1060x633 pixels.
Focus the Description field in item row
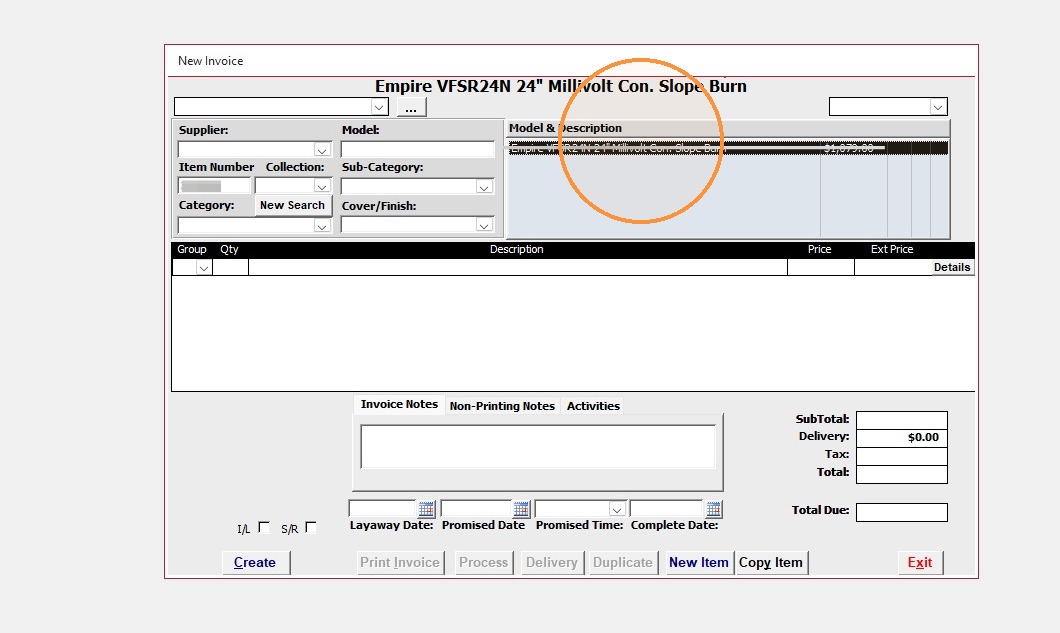(518, 268)
